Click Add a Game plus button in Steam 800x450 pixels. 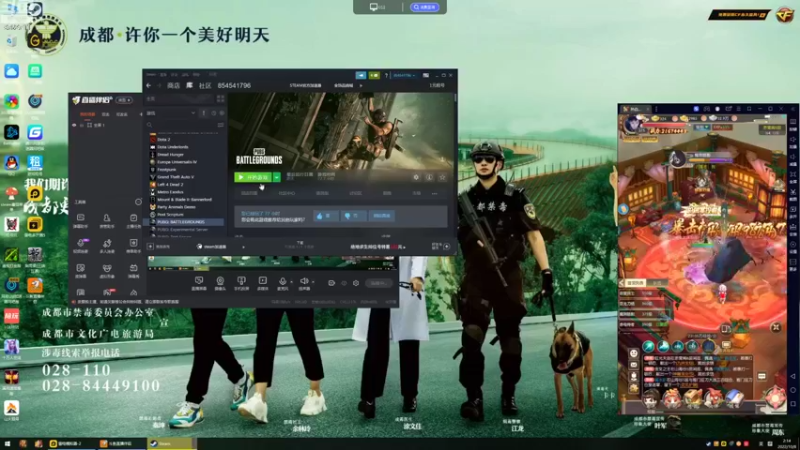151,246
